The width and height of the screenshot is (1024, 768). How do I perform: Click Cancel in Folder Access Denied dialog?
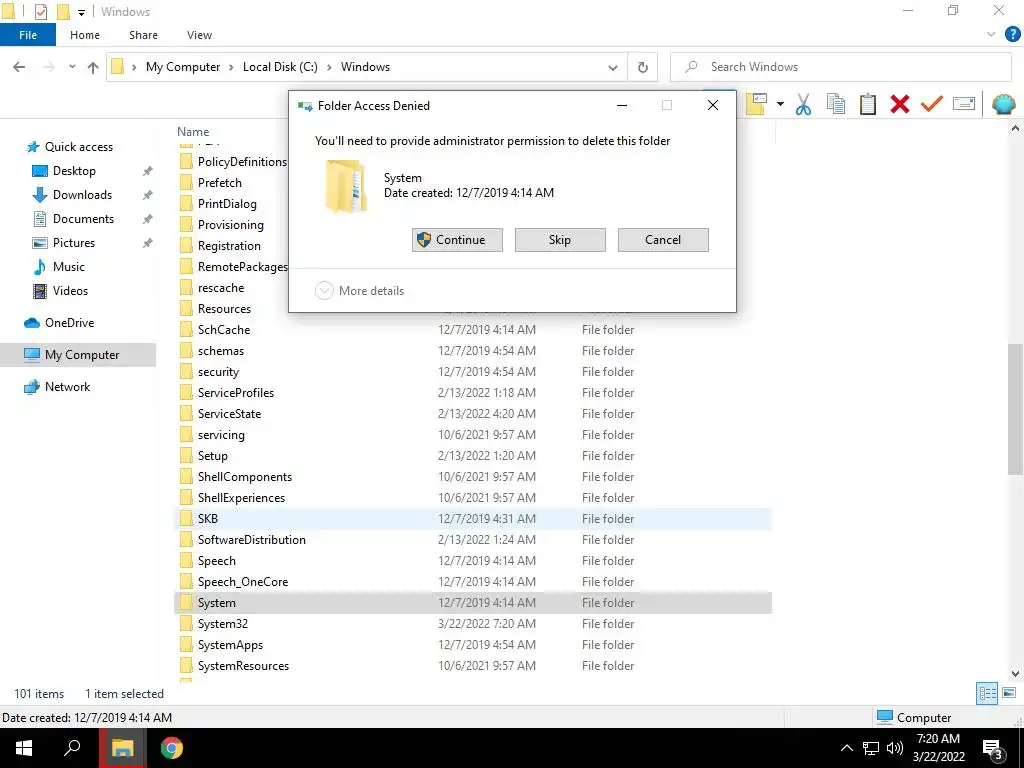[663, 240]
